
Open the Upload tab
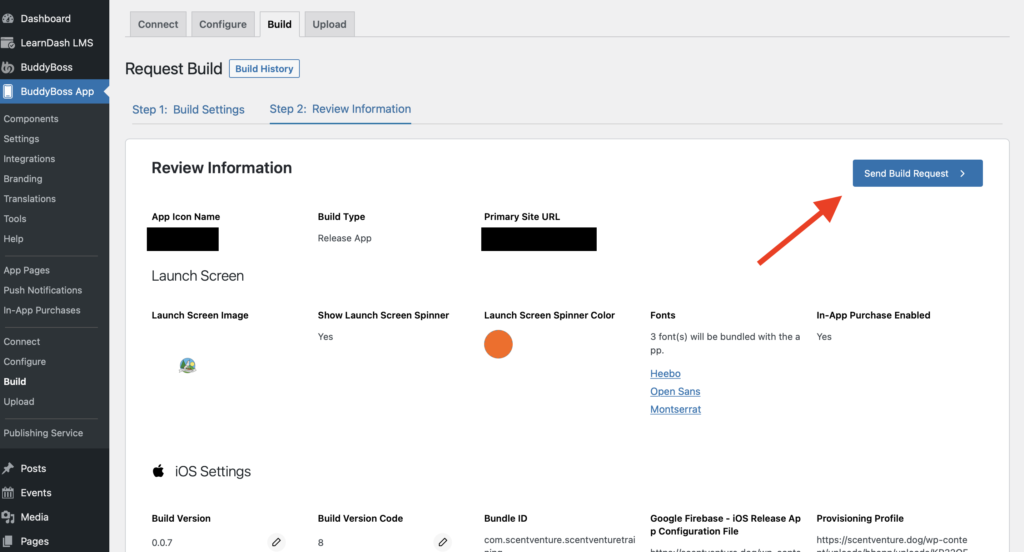point(329,24)
